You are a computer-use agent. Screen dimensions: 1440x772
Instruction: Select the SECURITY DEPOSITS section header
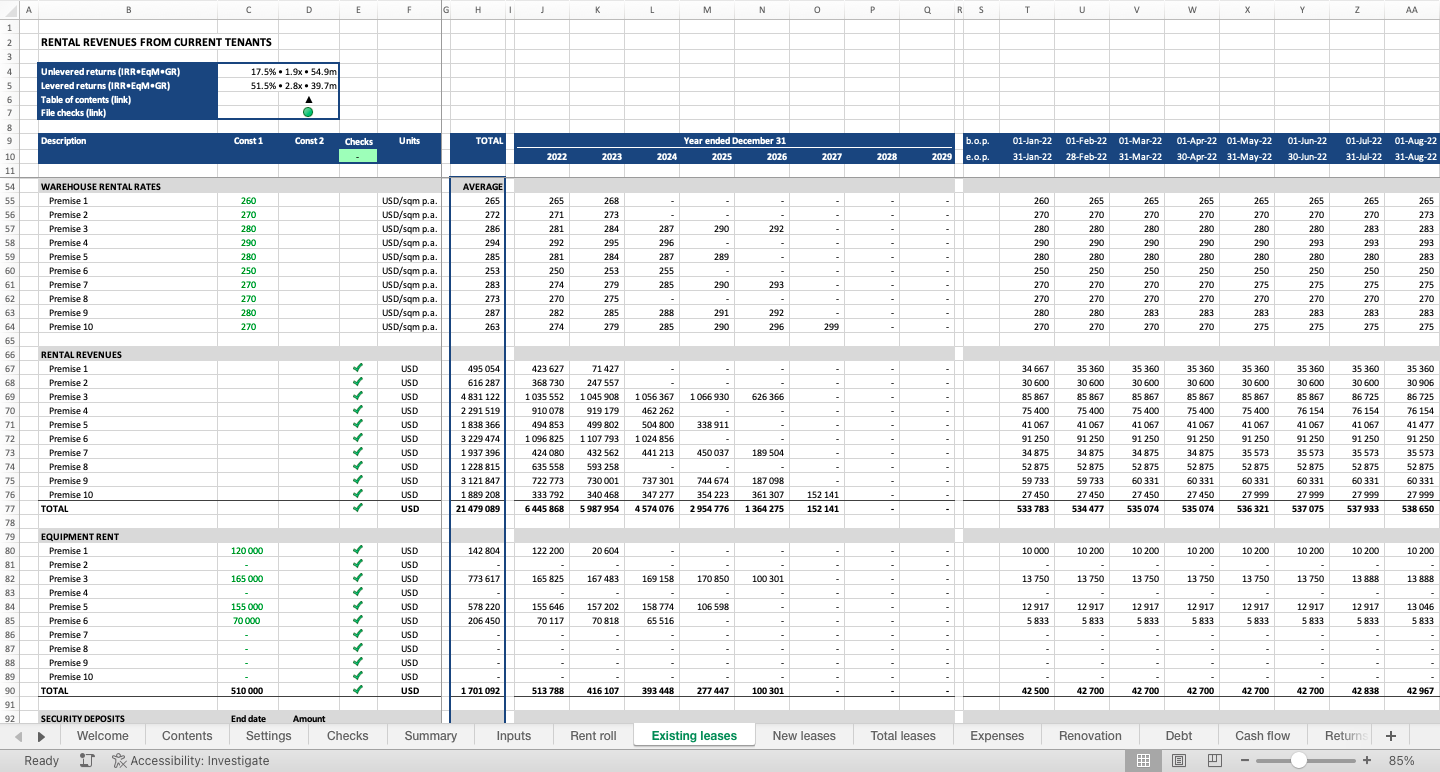(x=83, y=718)
